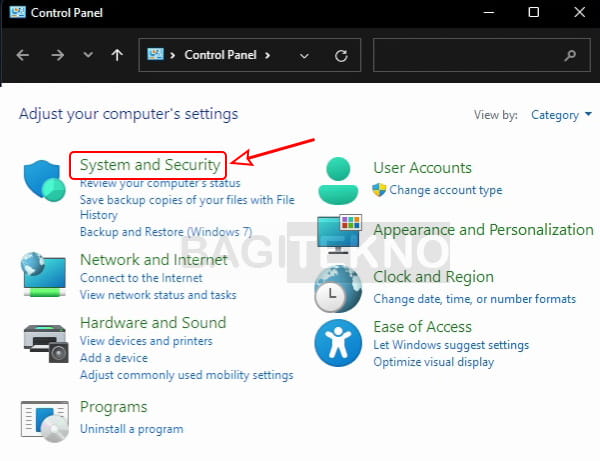The width and height of the screenshot is (600, 461).
Task: Click inside the Search Control Panel field
Action: (x=481, y=55)
